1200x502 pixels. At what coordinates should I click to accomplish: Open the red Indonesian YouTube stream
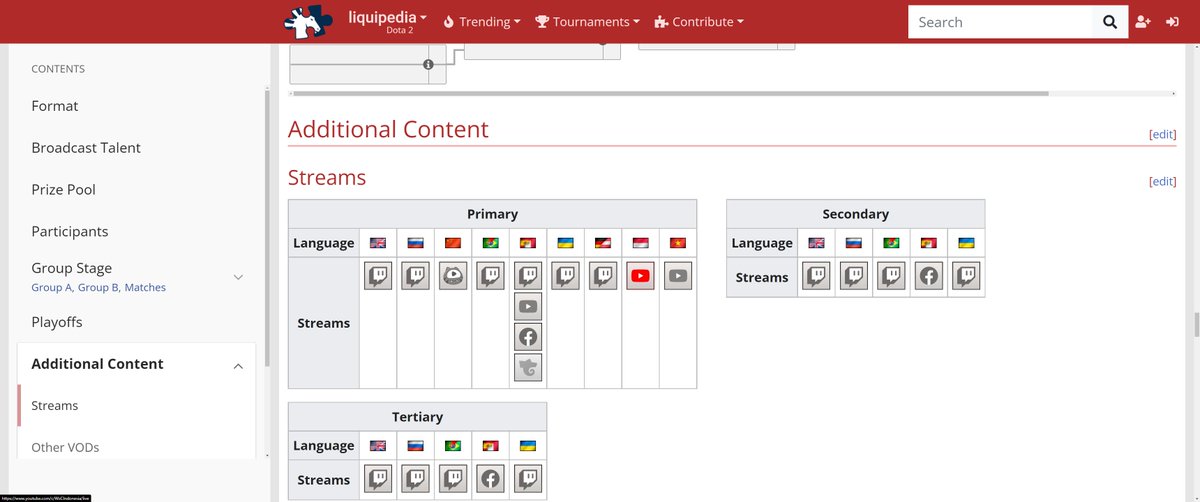click(641, 276)
